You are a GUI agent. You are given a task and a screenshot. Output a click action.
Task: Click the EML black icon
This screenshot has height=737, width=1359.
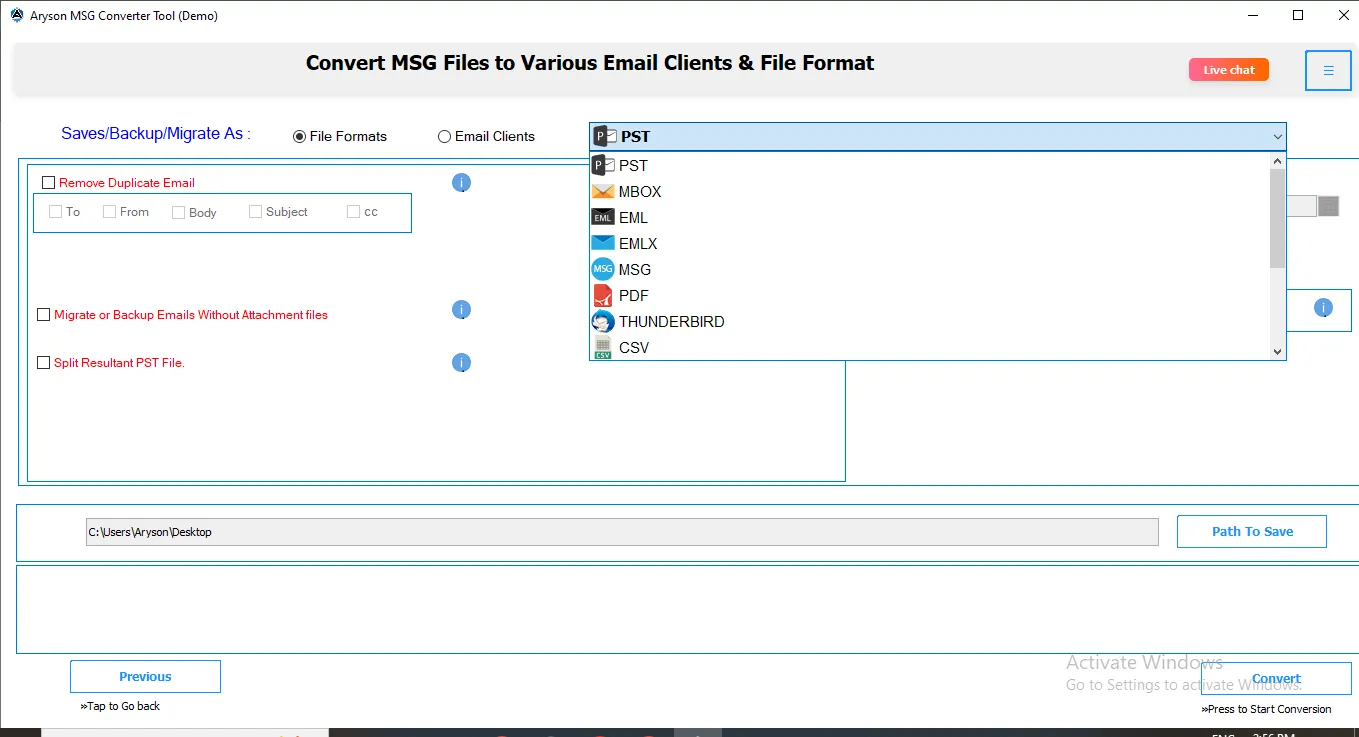(x=603, y=217)
